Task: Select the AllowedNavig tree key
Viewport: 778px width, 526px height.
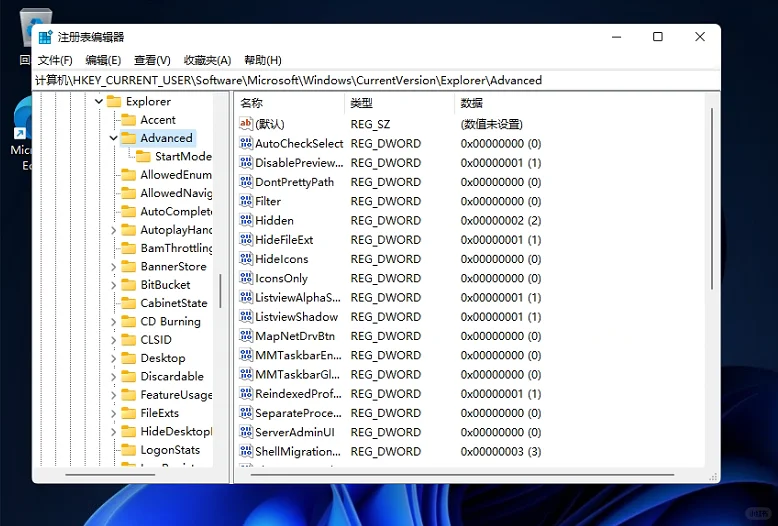Action: [176, 193]
